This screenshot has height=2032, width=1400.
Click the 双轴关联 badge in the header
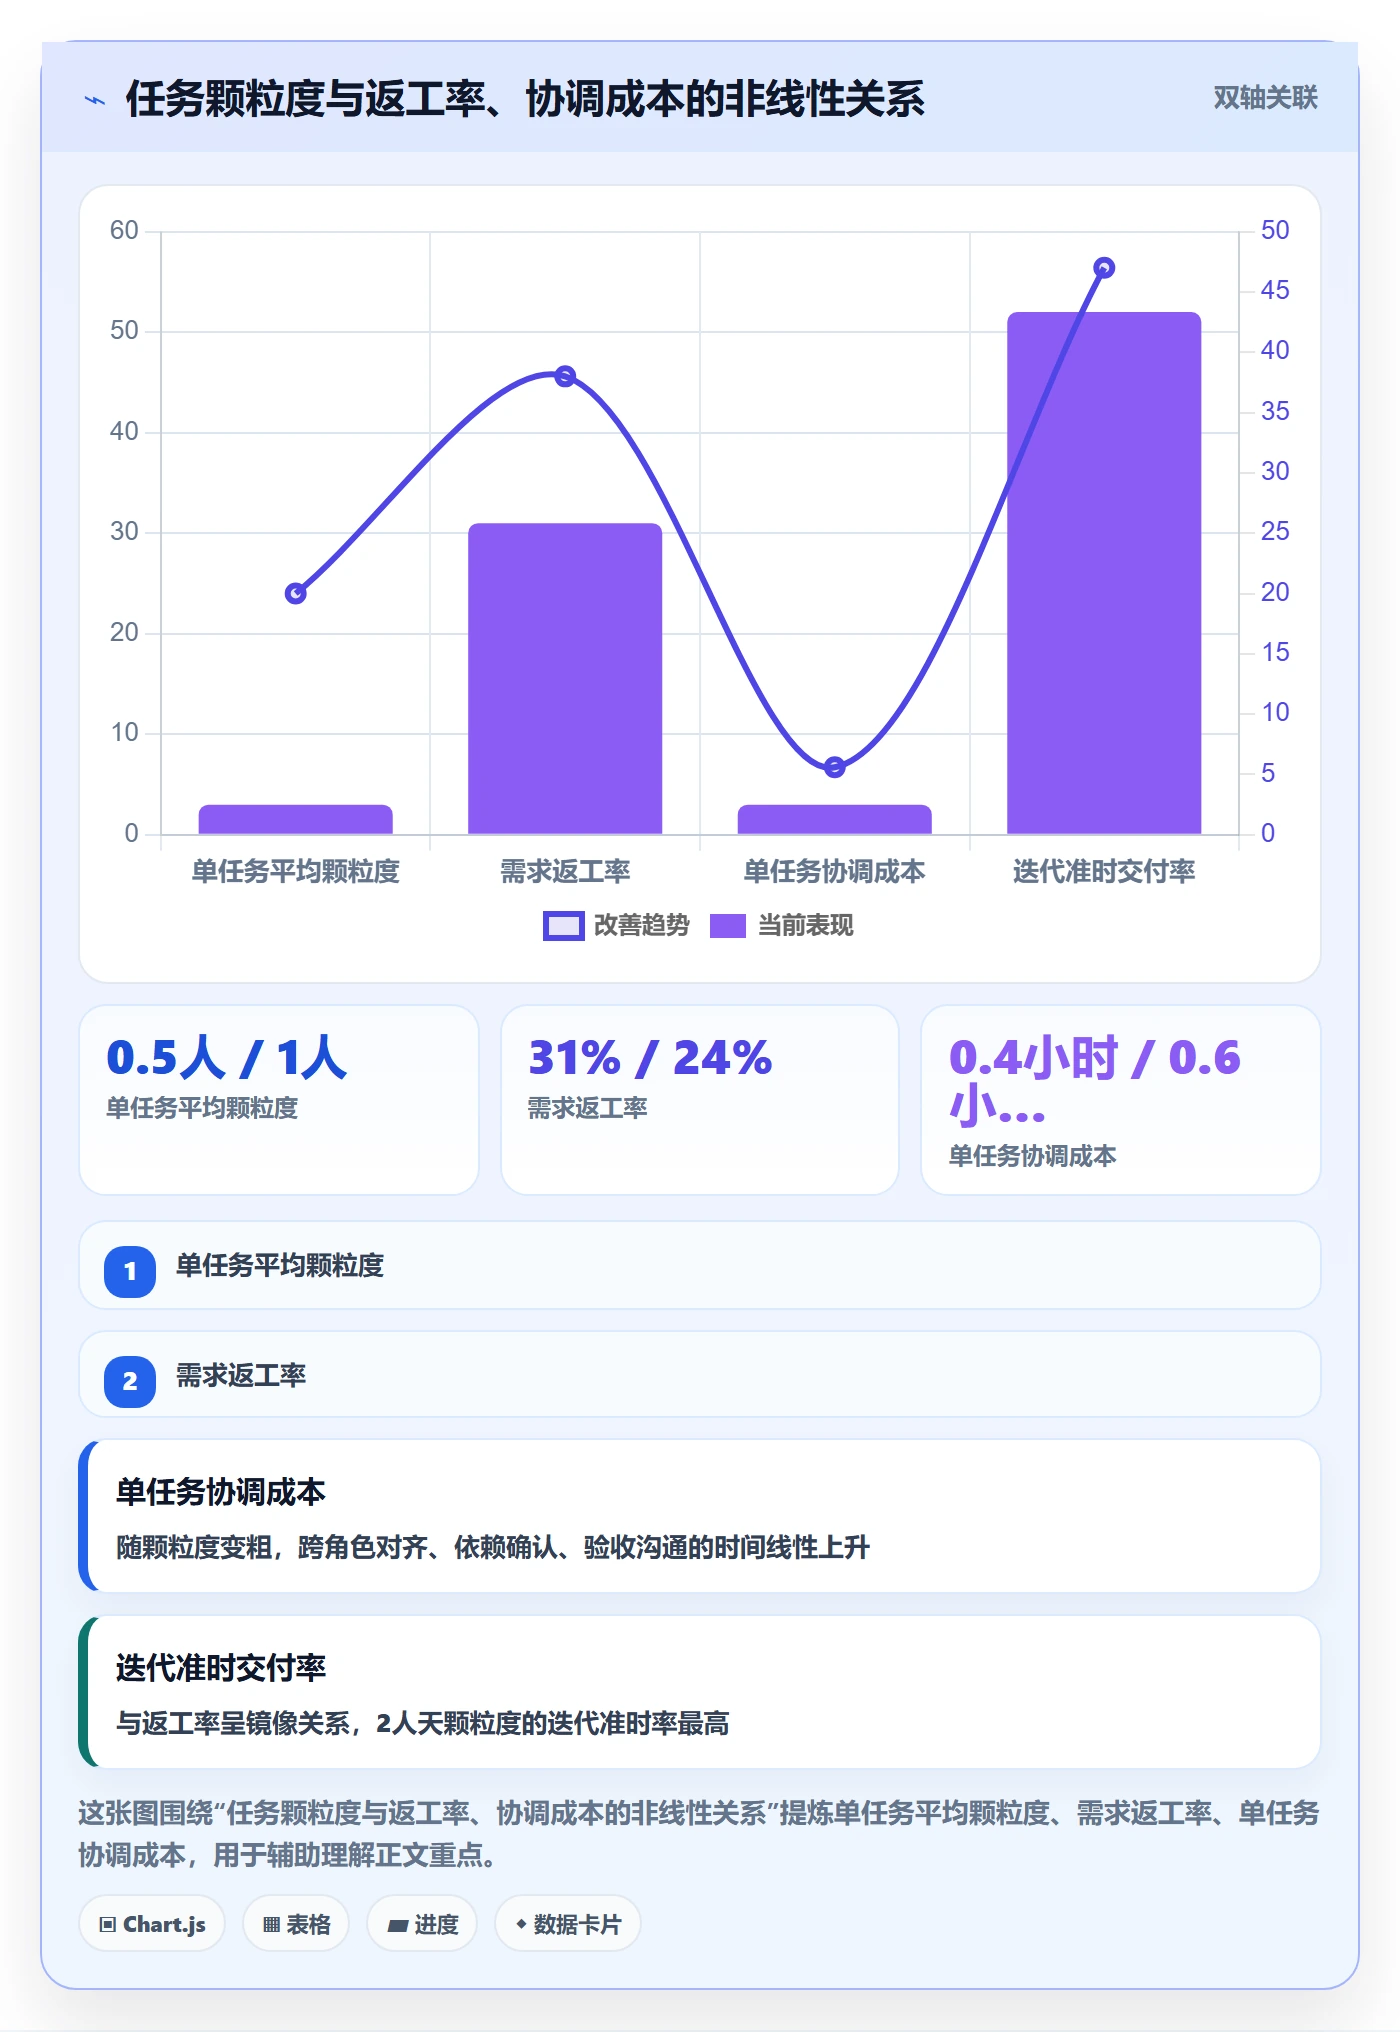tap(1265, 98)
